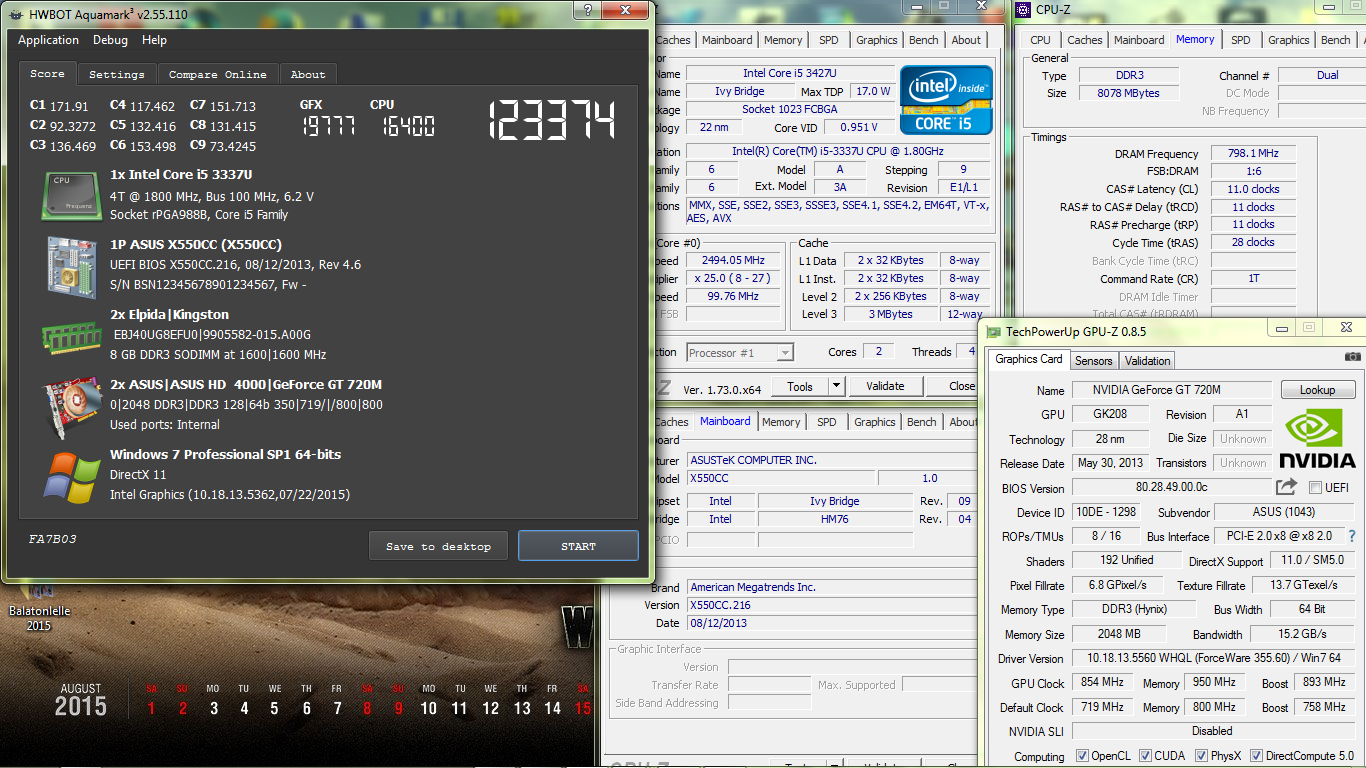
Task: Click the GPU-Z title bar icon
Action: click(x=993, y=332)
